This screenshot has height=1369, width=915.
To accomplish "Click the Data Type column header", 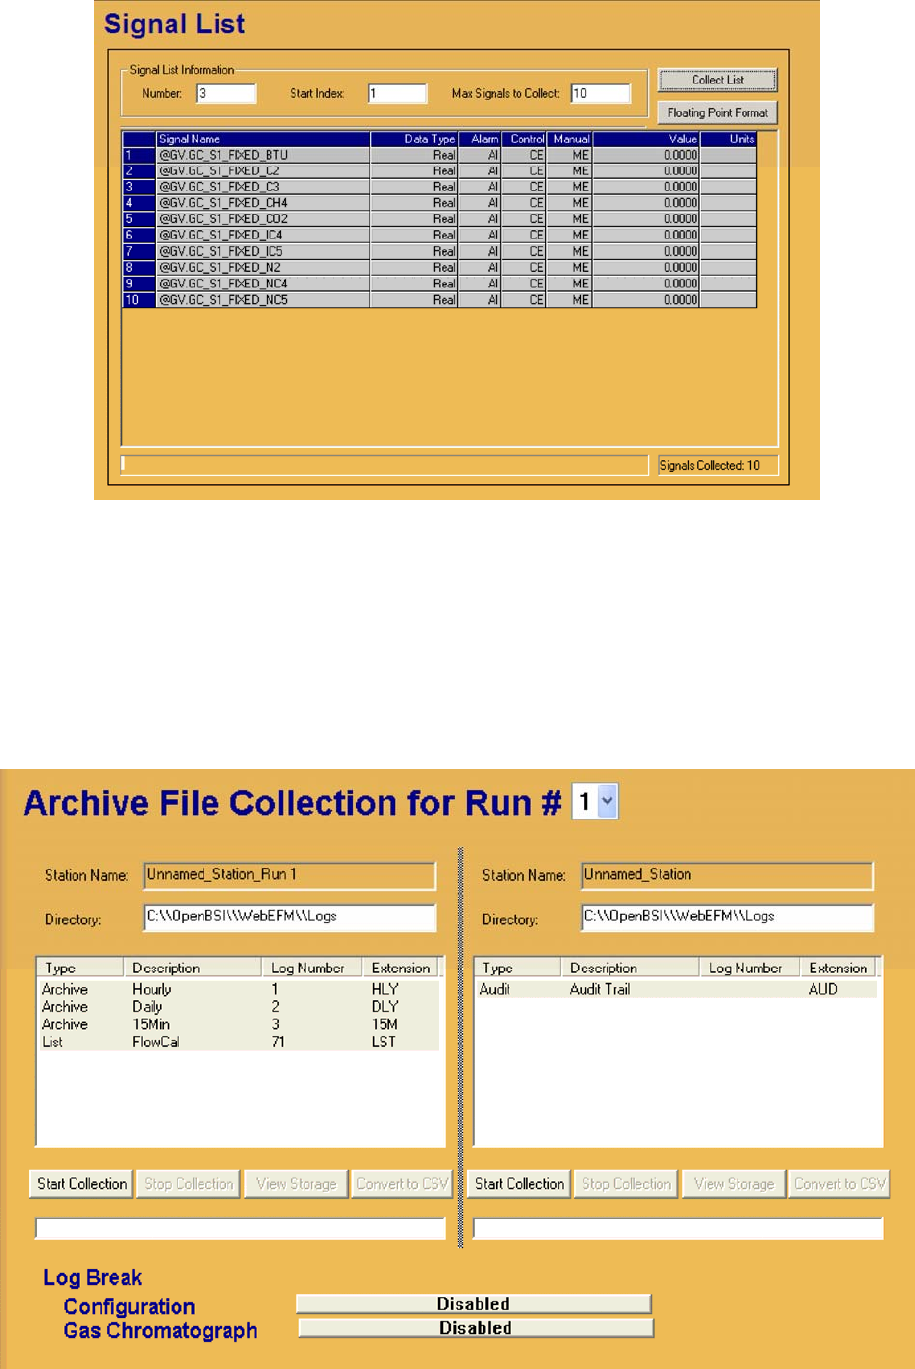I will click(x=414, y=139).
